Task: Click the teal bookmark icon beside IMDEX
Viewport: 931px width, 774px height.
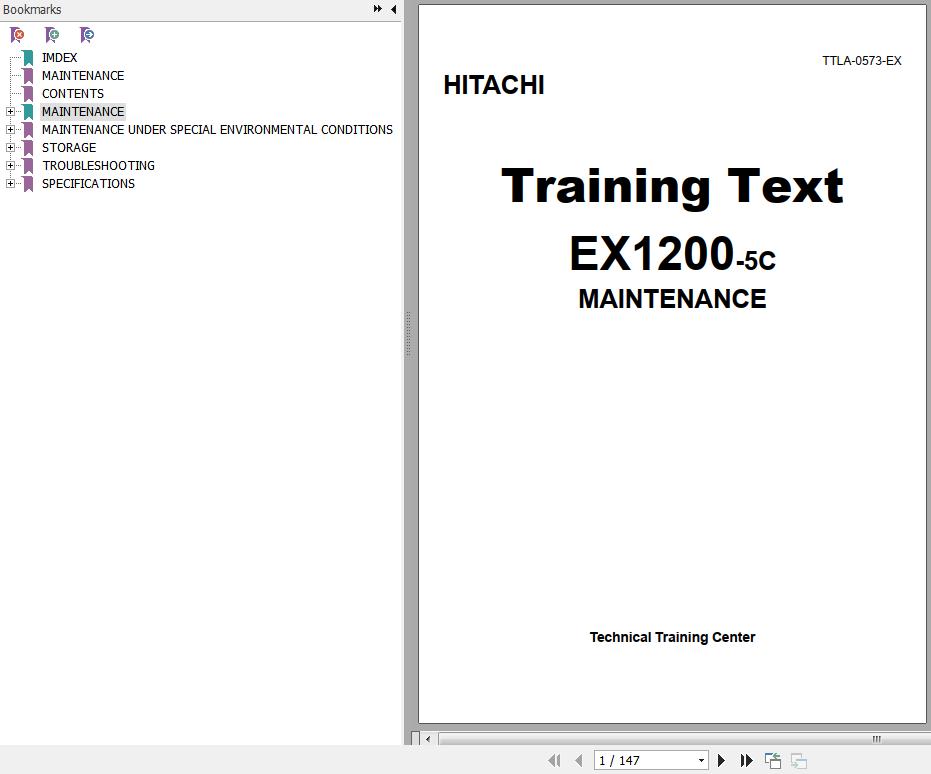Action: (x=28, y=58)
